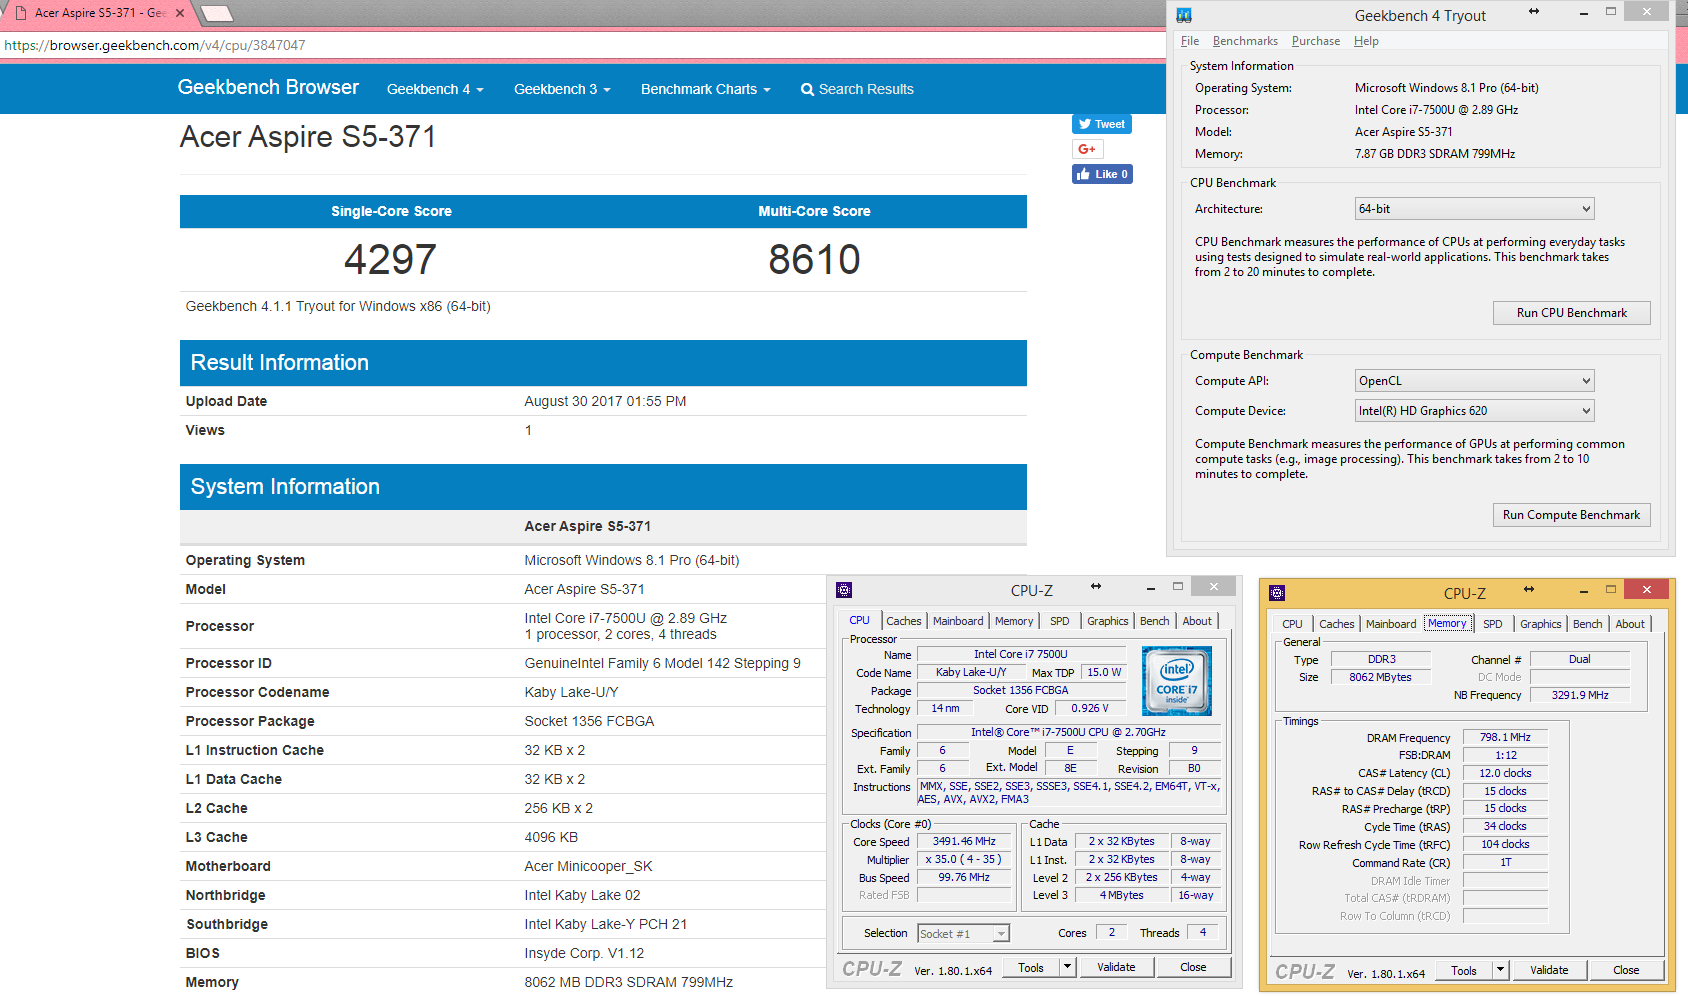Screen dimensions: 1688x996
Task: Click the resize arrows in left CPU-Z title bar
Action: (x=1096, y=586)
